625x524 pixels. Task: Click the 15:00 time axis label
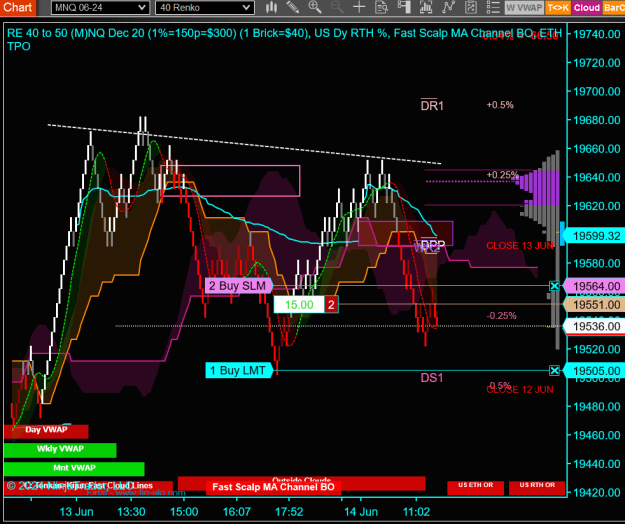(x=184, y=512)
